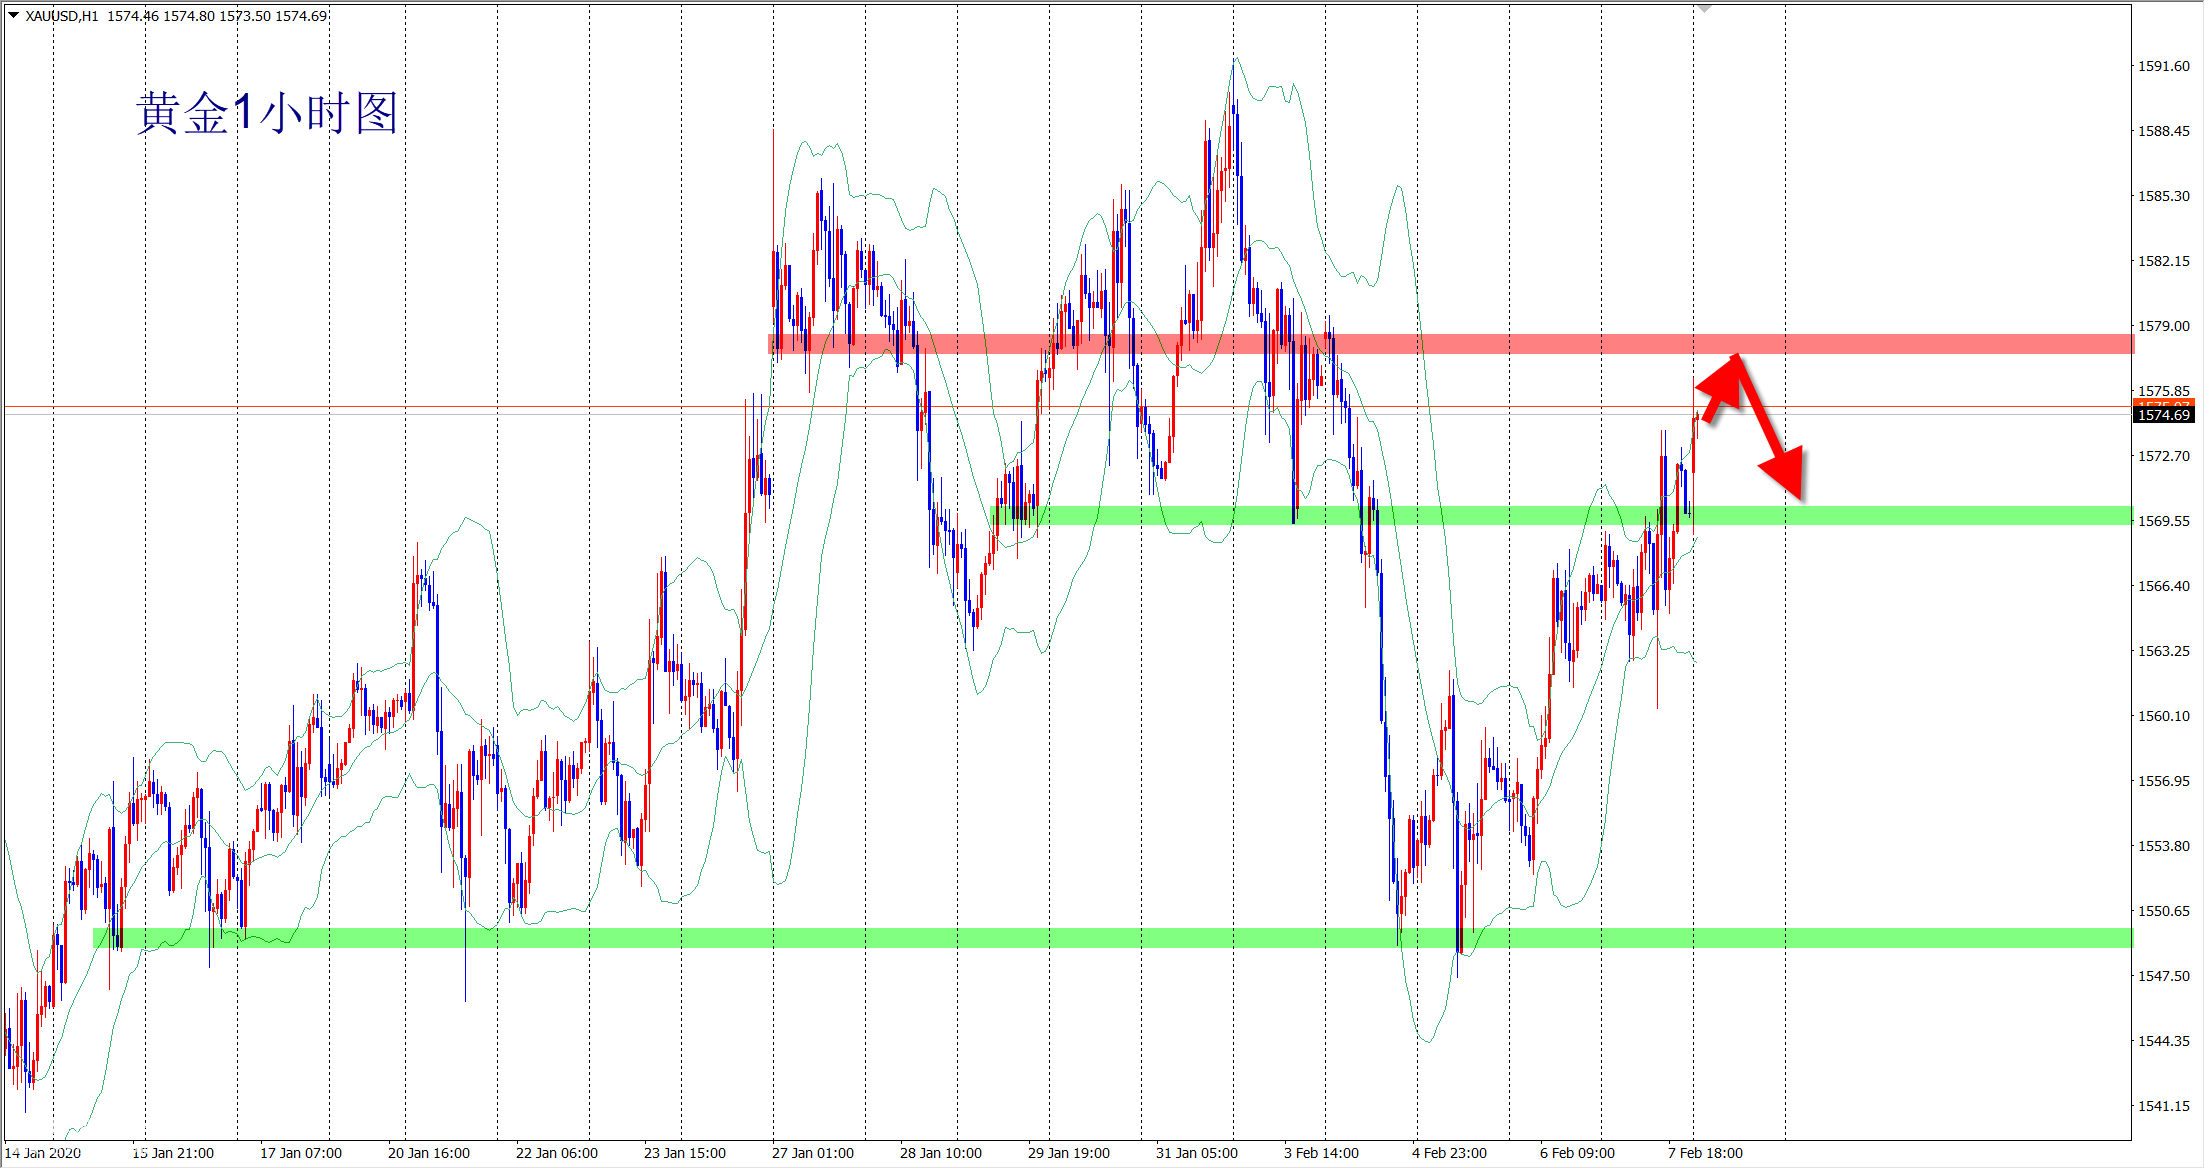
Task: Click the 7 Feb 18:00 time axis label
Action: 1705,1153
